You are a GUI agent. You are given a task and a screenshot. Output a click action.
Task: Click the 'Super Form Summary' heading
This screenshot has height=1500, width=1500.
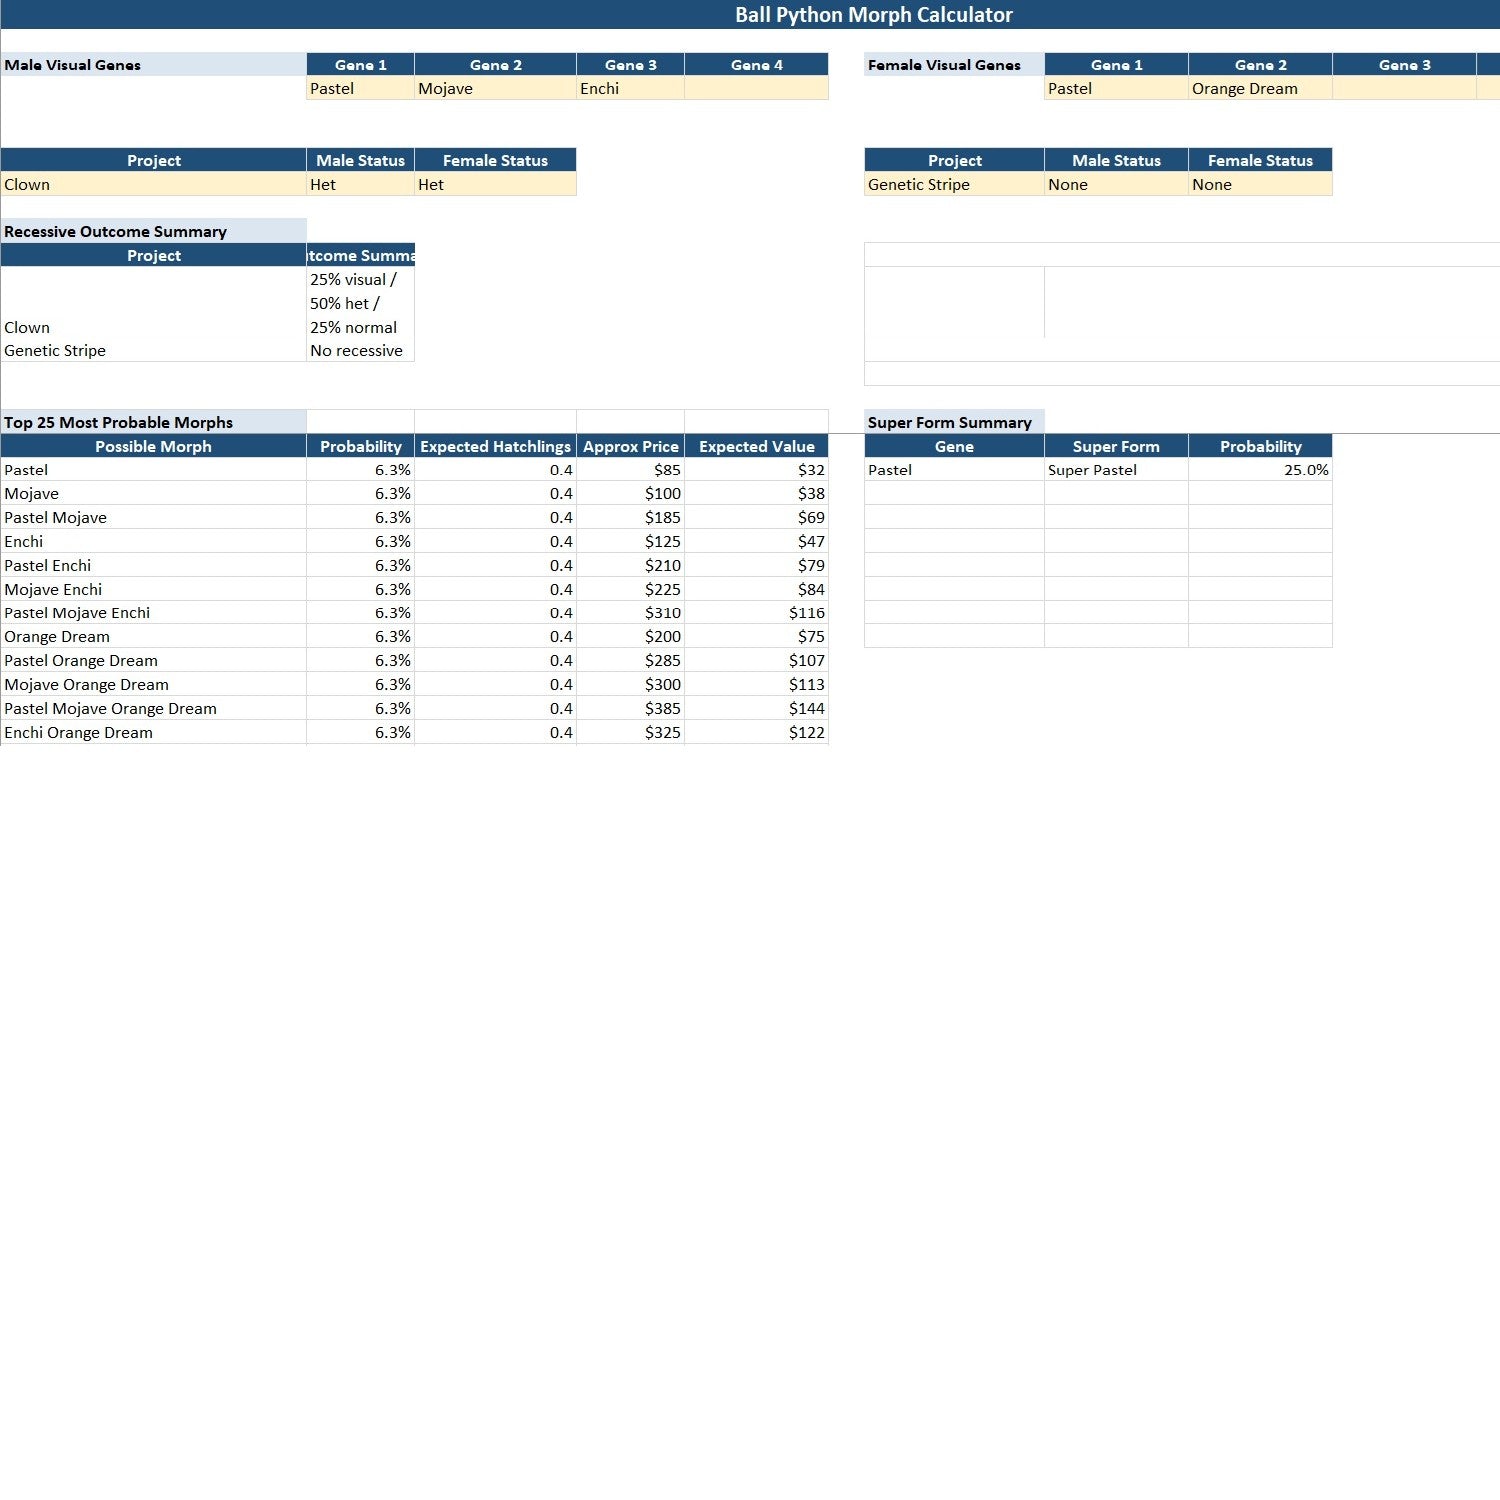[x=949, y=422]
